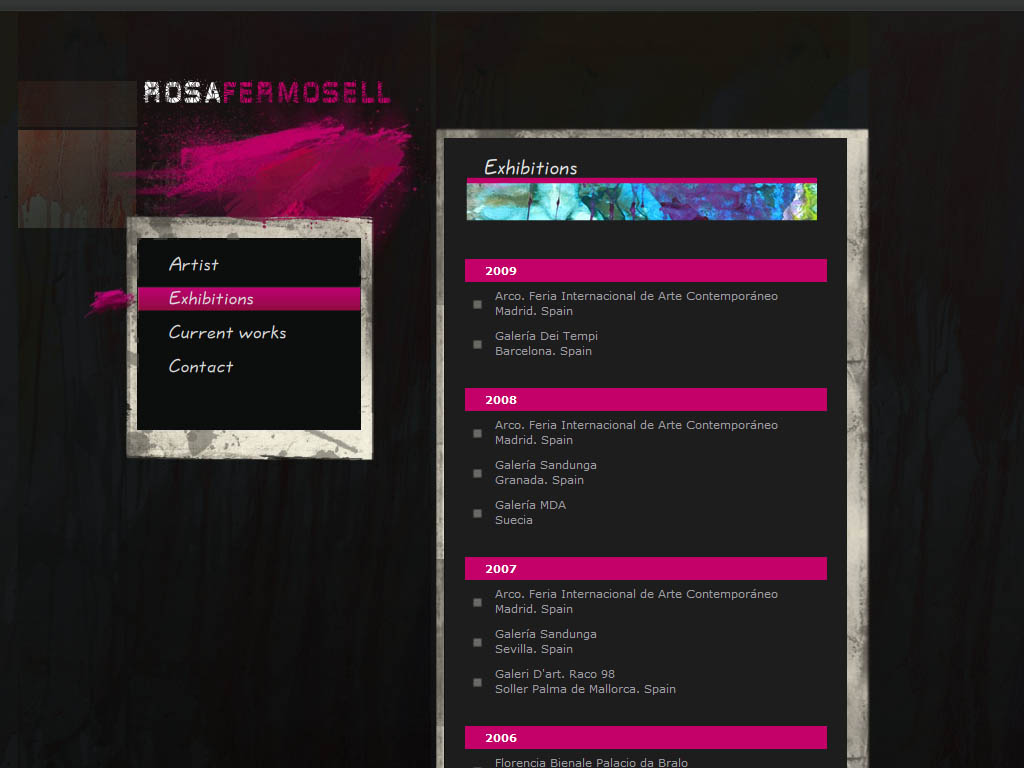Screen dimensions: 1024x768
Task: Open the Contact page
Action: point(200,366)
